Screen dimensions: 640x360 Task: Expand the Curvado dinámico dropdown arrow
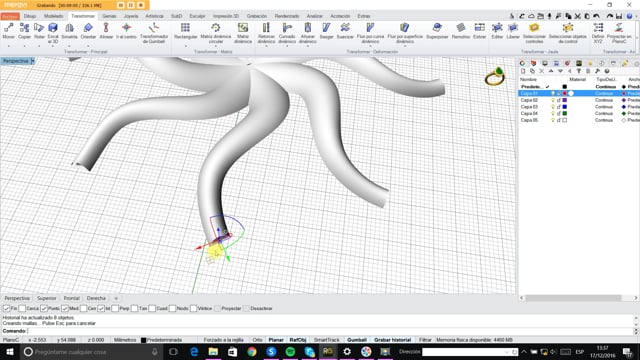coord(287,46)
